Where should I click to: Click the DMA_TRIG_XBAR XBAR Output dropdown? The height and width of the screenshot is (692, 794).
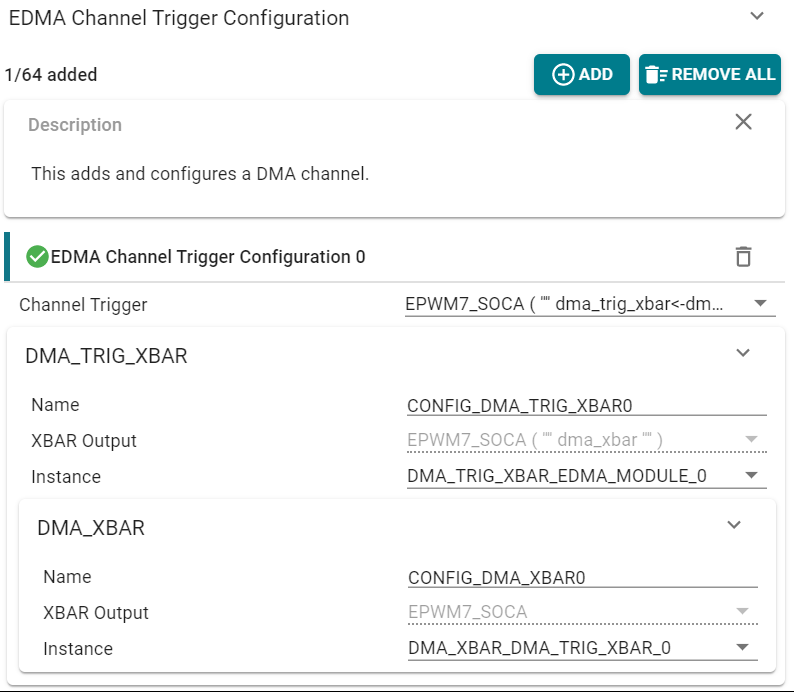tap(586, 440)
